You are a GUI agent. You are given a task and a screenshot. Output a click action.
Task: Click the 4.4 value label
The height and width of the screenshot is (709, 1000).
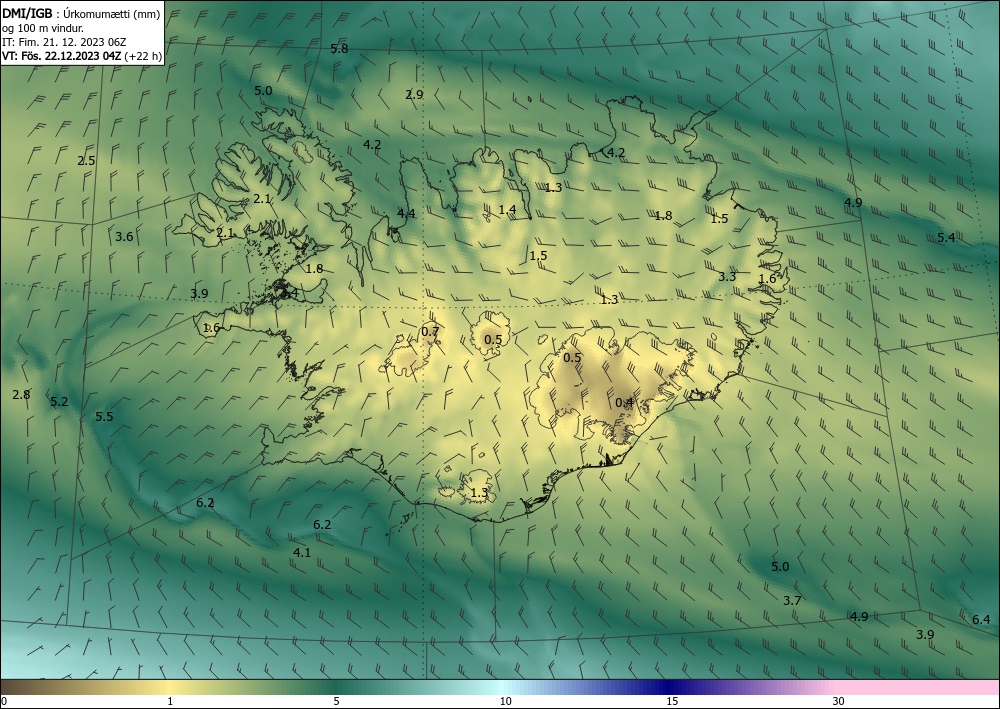(x=406, y=213)
